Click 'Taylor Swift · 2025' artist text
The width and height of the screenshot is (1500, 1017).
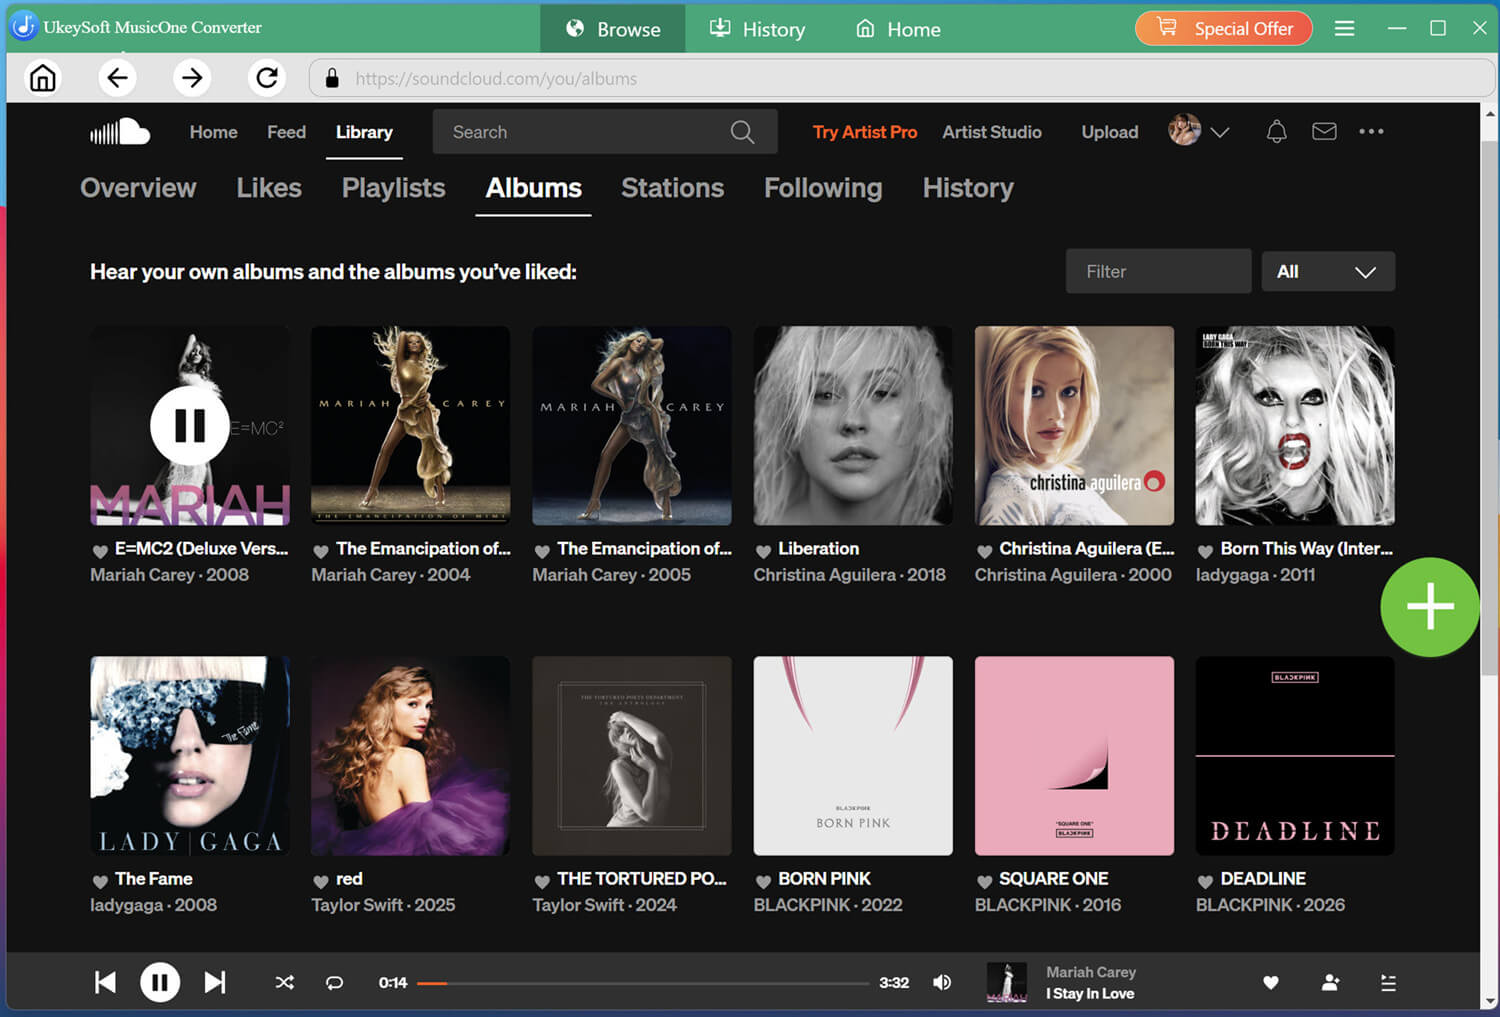coord(383,905)
